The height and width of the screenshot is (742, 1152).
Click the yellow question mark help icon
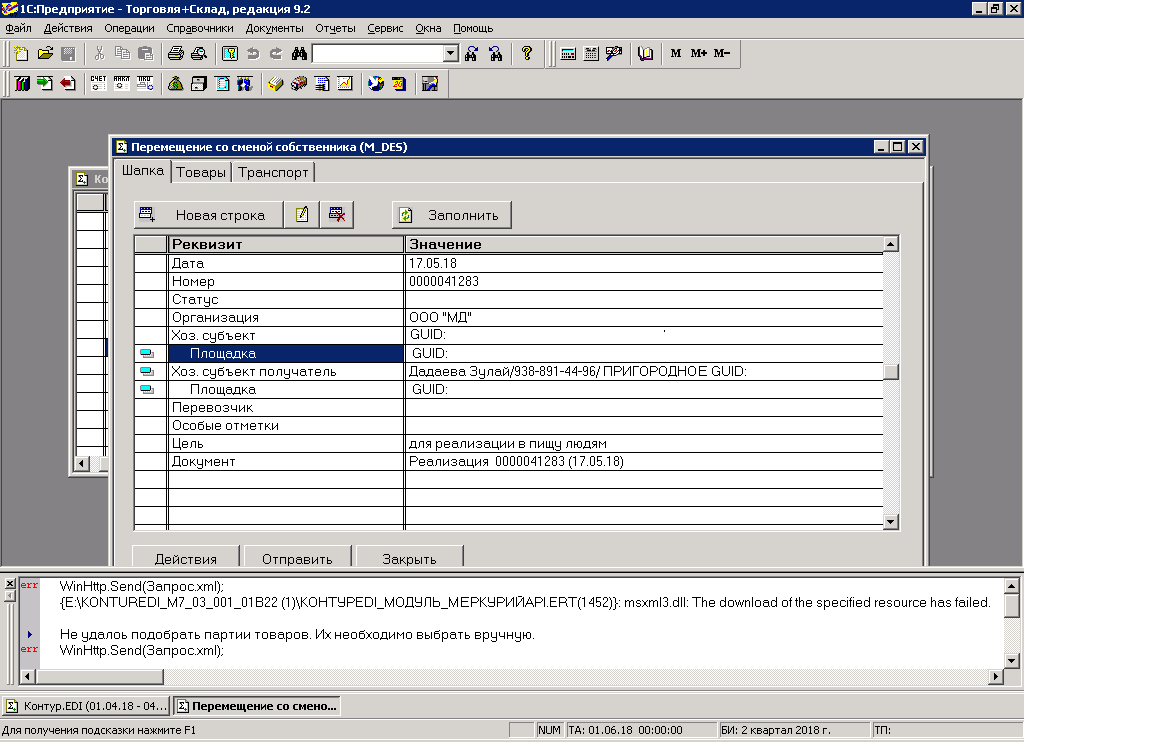pyautogui.click(x=527, y=54)
